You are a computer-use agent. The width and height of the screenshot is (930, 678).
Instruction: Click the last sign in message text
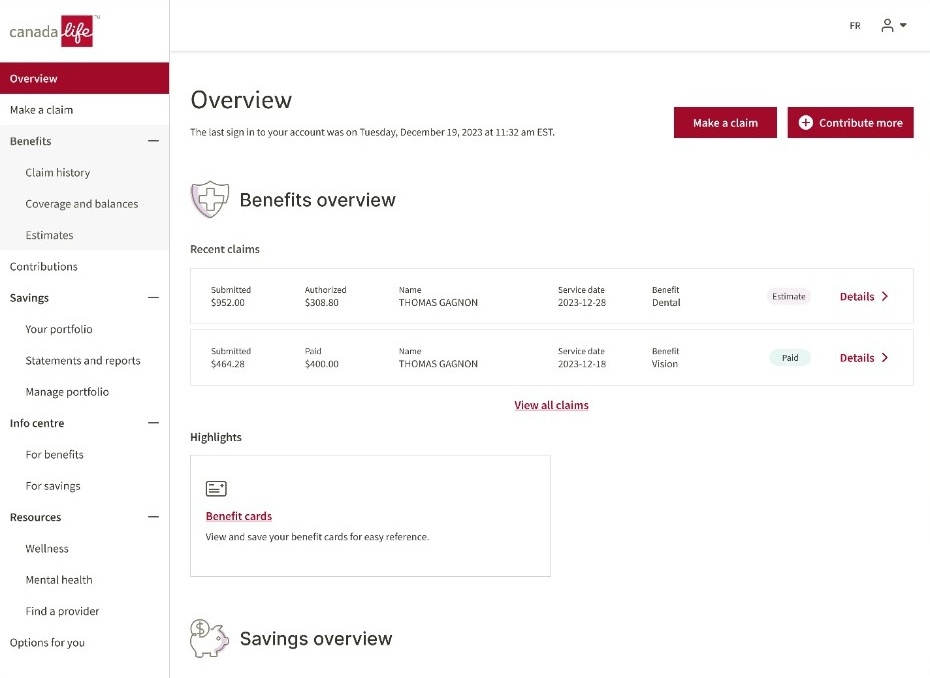click(x=372, y=132)
